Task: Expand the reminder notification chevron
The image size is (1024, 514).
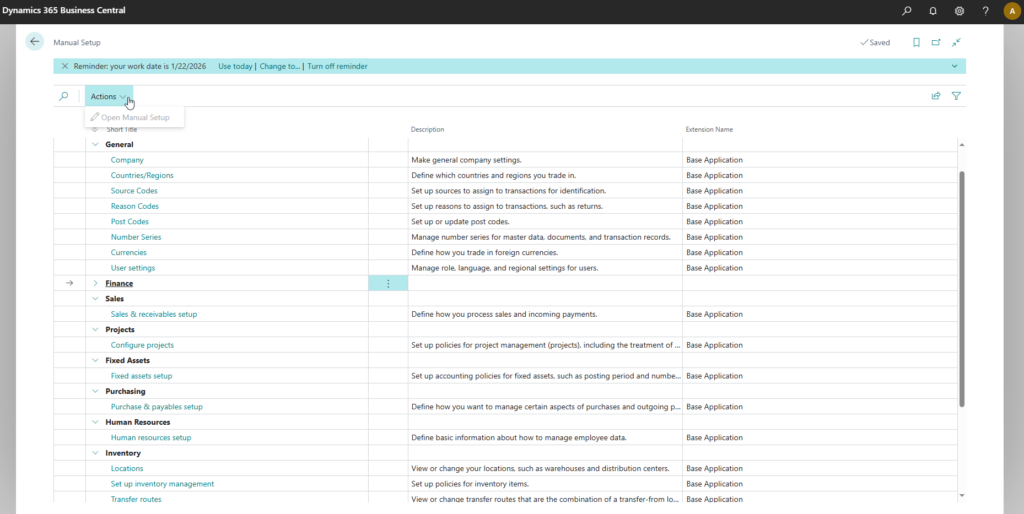Action: click(x=954, y=66)
